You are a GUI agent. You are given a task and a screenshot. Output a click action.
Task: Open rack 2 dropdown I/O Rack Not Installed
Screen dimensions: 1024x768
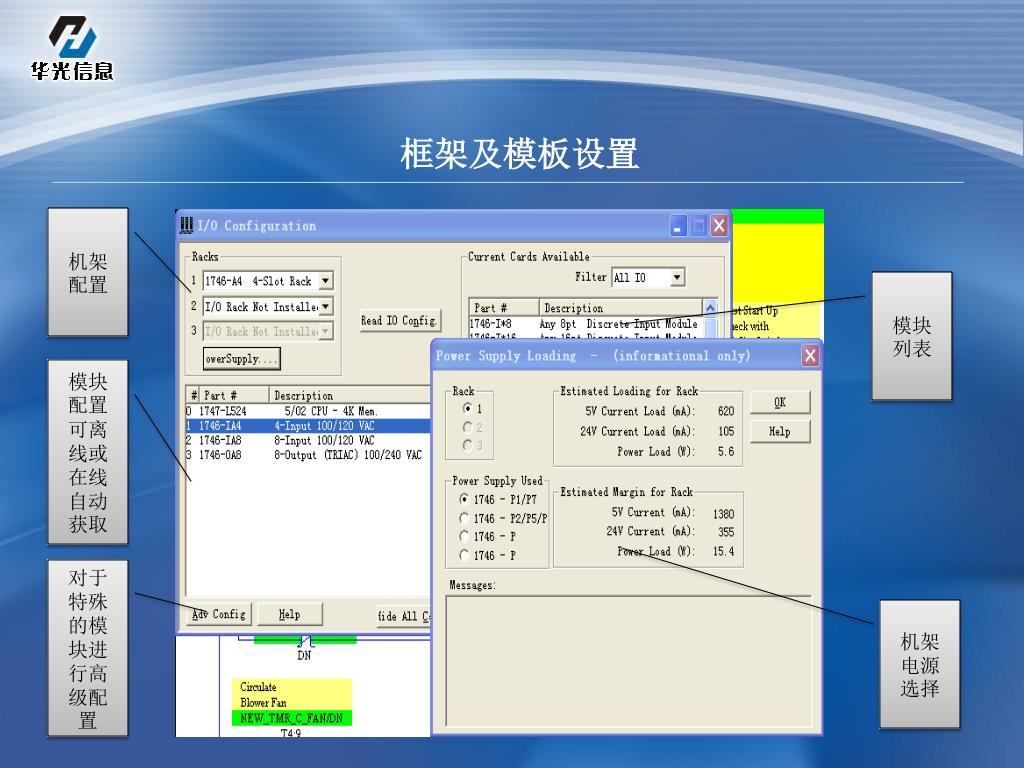point(325,306)
